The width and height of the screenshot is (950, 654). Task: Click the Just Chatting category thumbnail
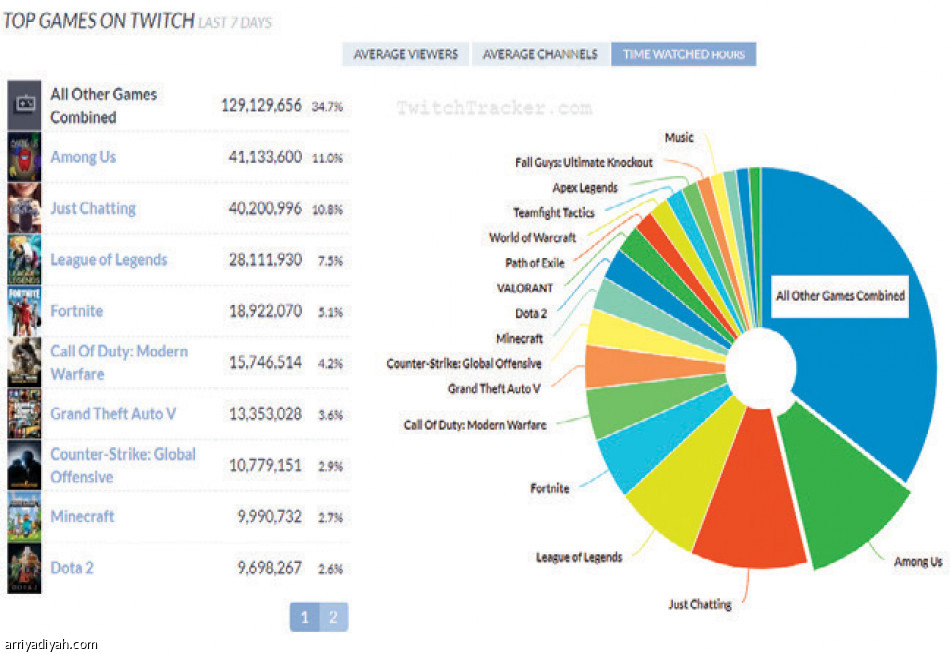24,208
